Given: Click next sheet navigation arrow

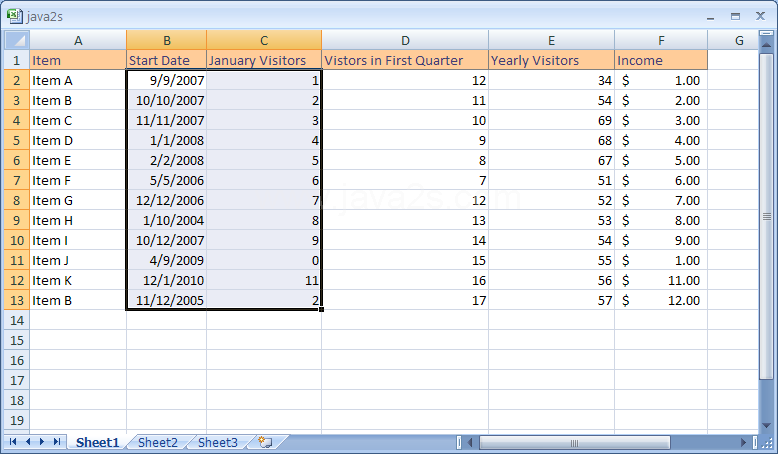Looking at the screenshot, I should point(42,442).
